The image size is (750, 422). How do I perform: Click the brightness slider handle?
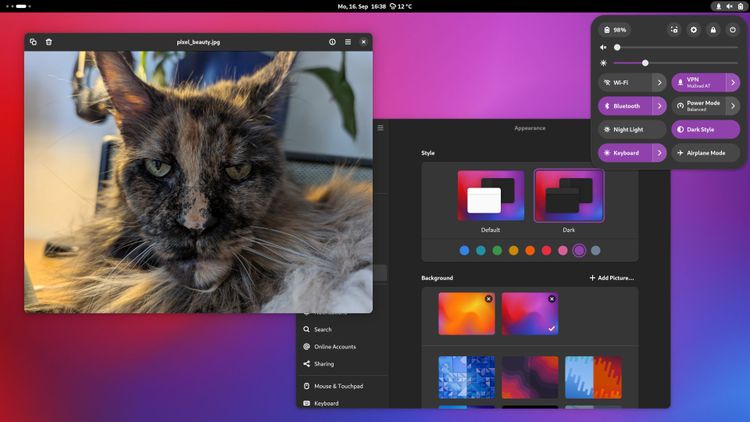click(645, 63)
